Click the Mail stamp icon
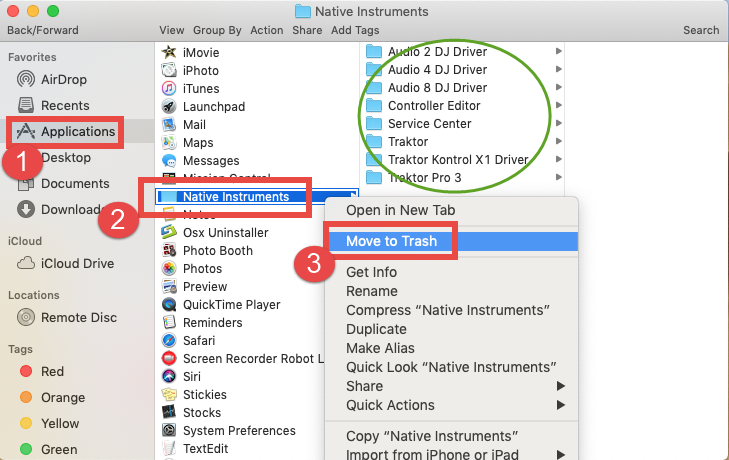 pyautogui.click(x=169, y=125)
